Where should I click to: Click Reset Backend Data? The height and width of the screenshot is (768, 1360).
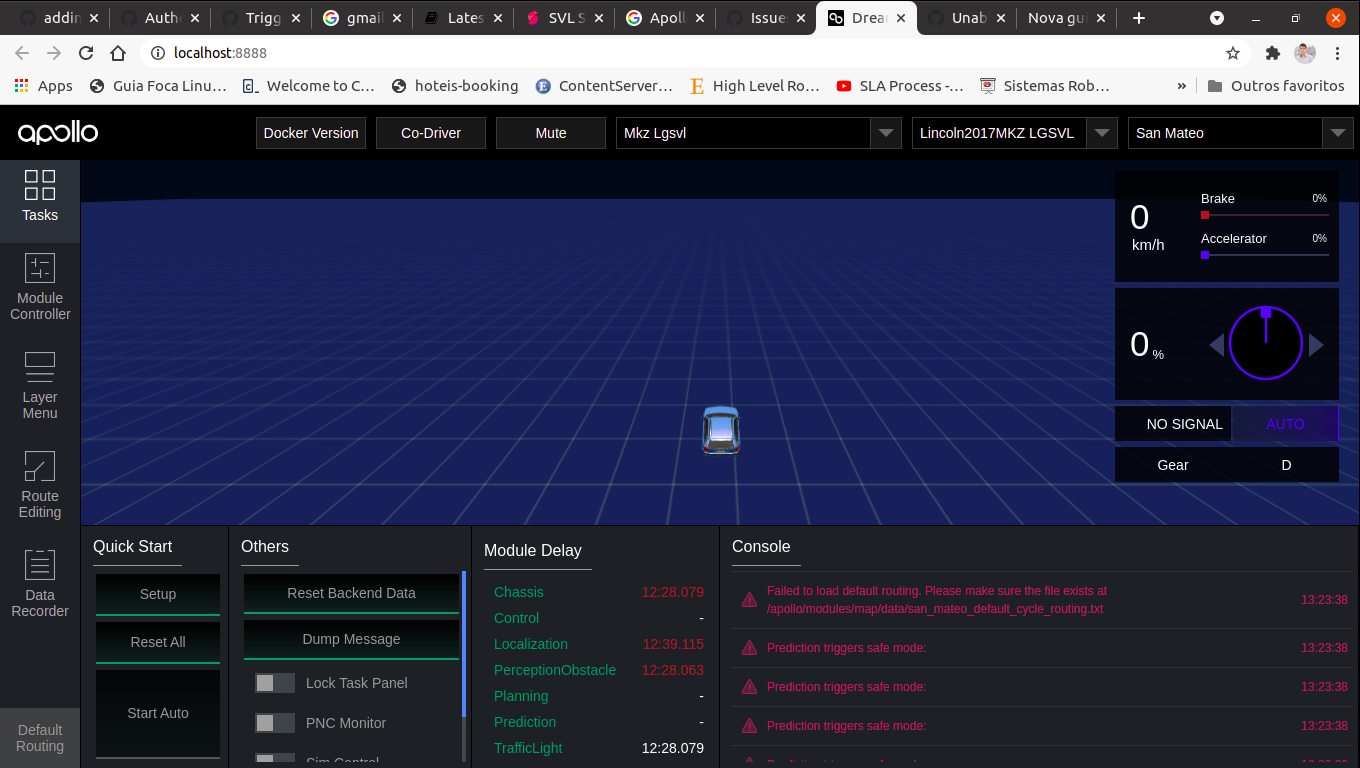pos(351,593)
